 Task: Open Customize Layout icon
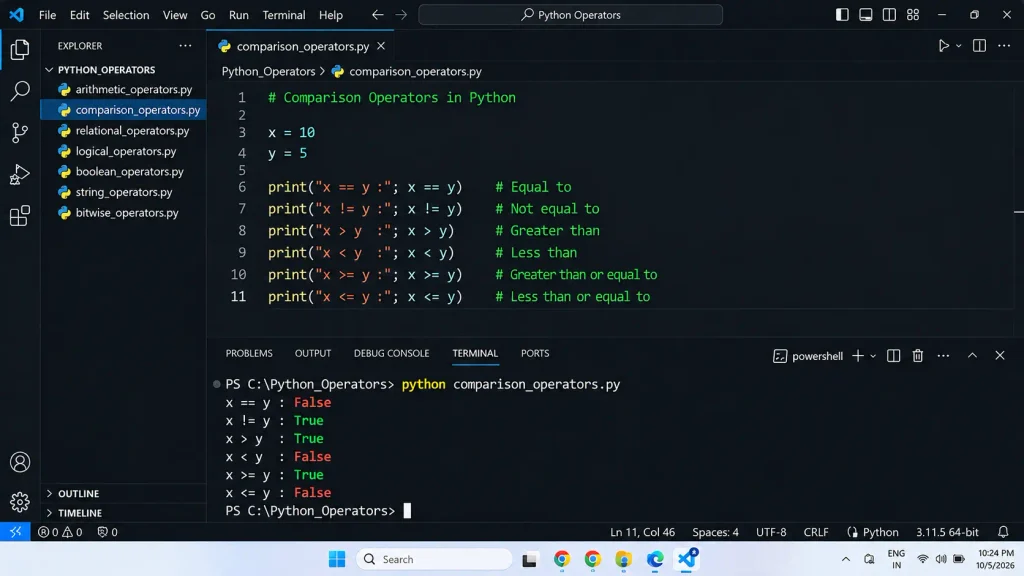pyautogui.click(x=912, y=14)
